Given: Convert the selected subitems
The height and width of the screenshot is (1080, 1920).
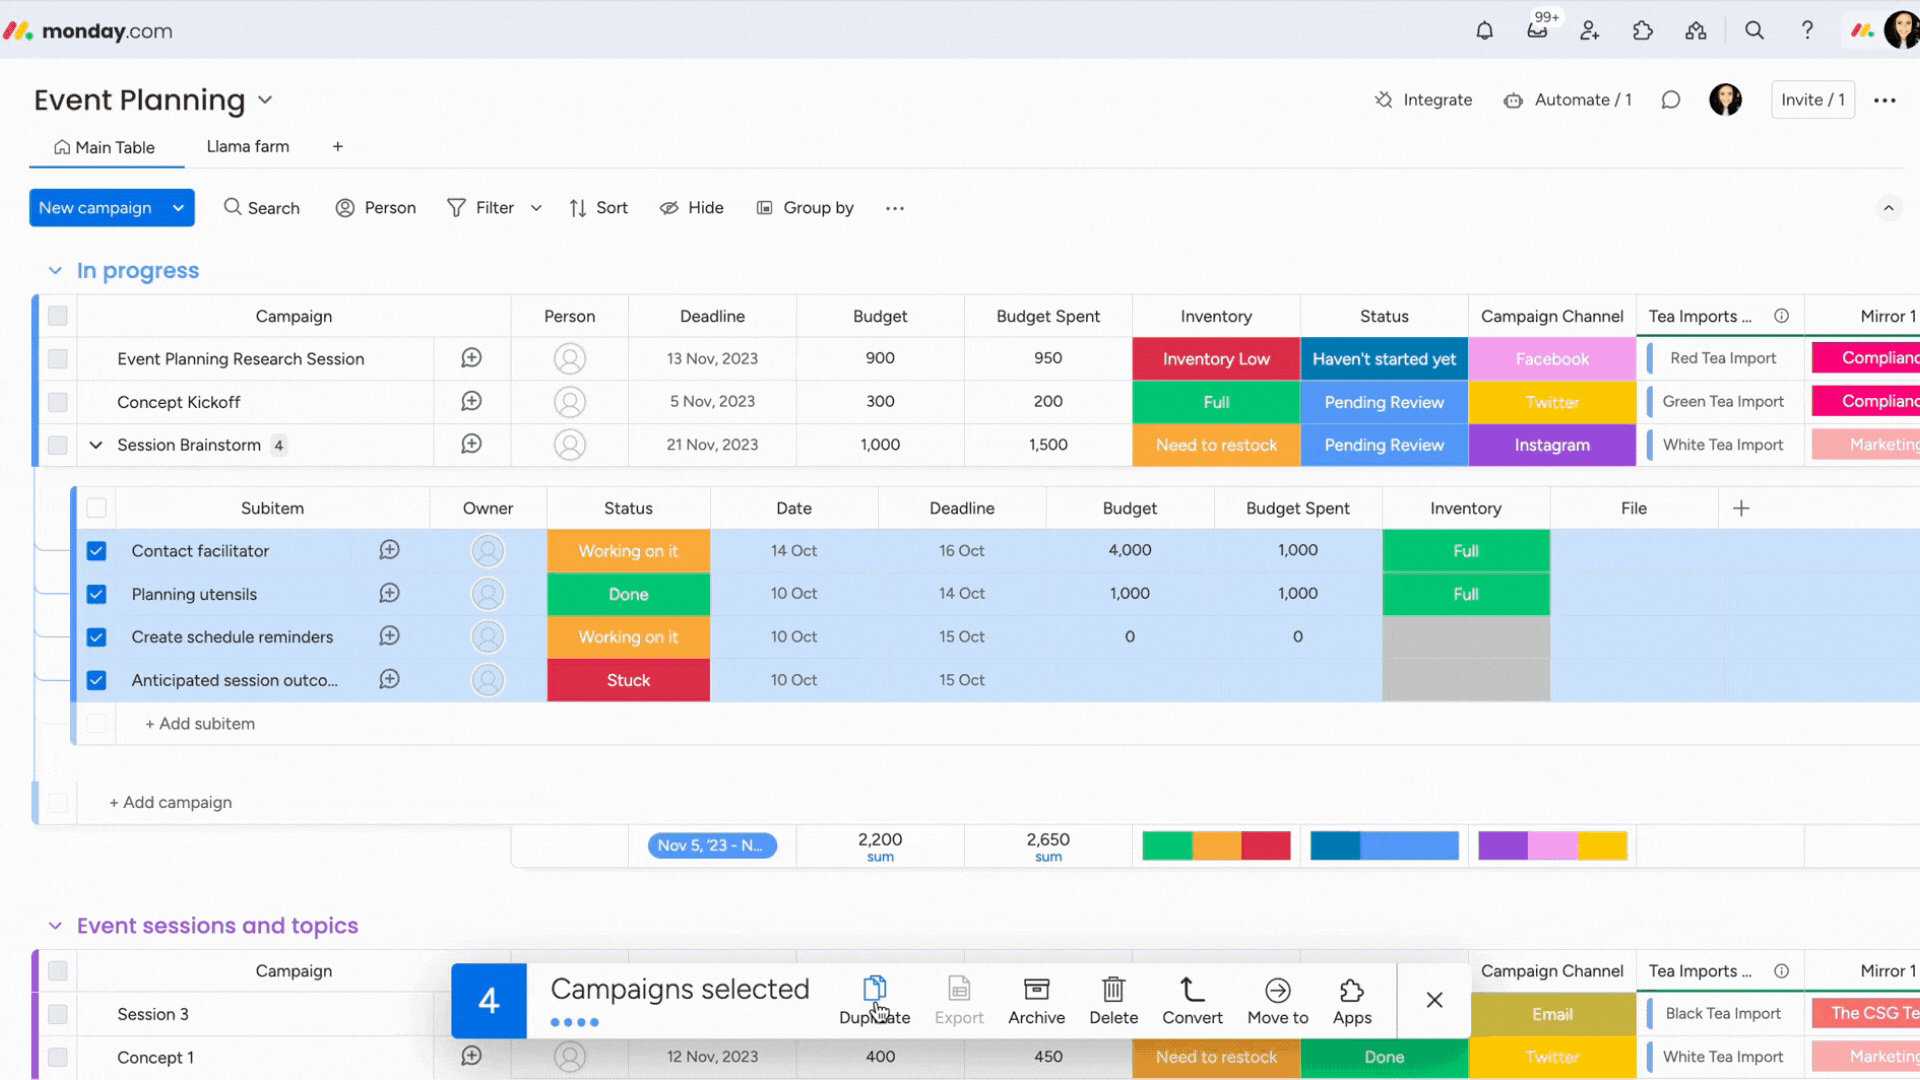Looking at the screenshot, I should click(x=1192, y=1001).
